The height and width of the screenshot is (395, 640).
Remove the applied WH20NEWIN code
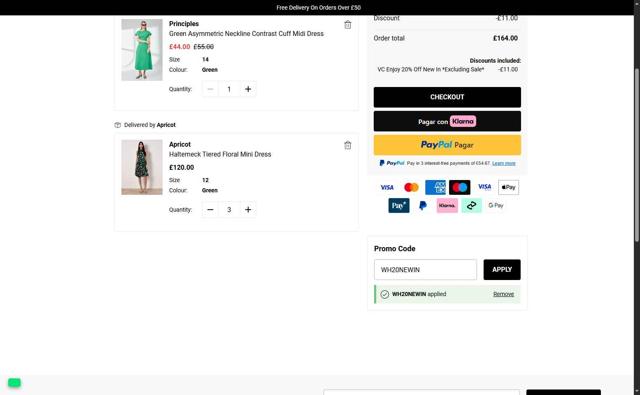(503, 294)
